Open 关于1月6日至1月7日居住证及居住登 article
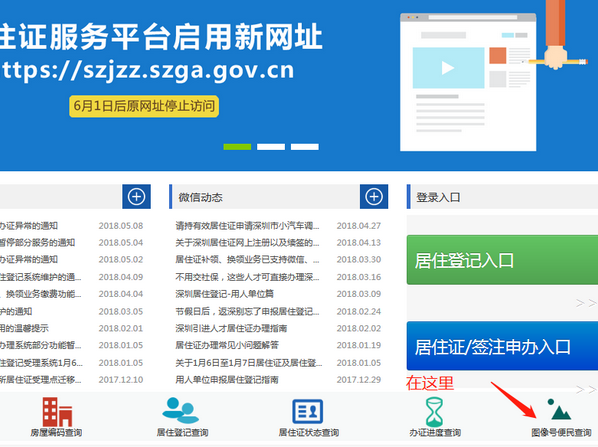The width and height of the screenshot is (598, 447). 249,362
